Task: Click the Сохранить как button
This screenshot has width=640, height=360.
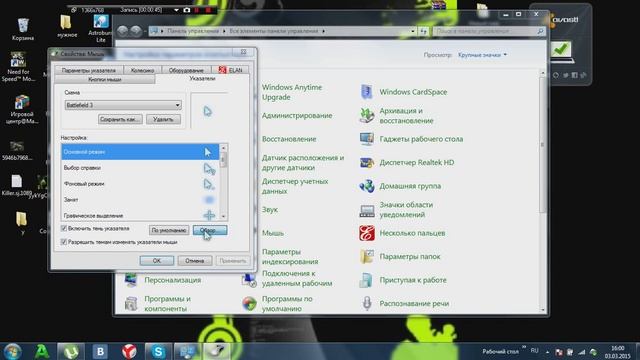Action: pos(120,119)
